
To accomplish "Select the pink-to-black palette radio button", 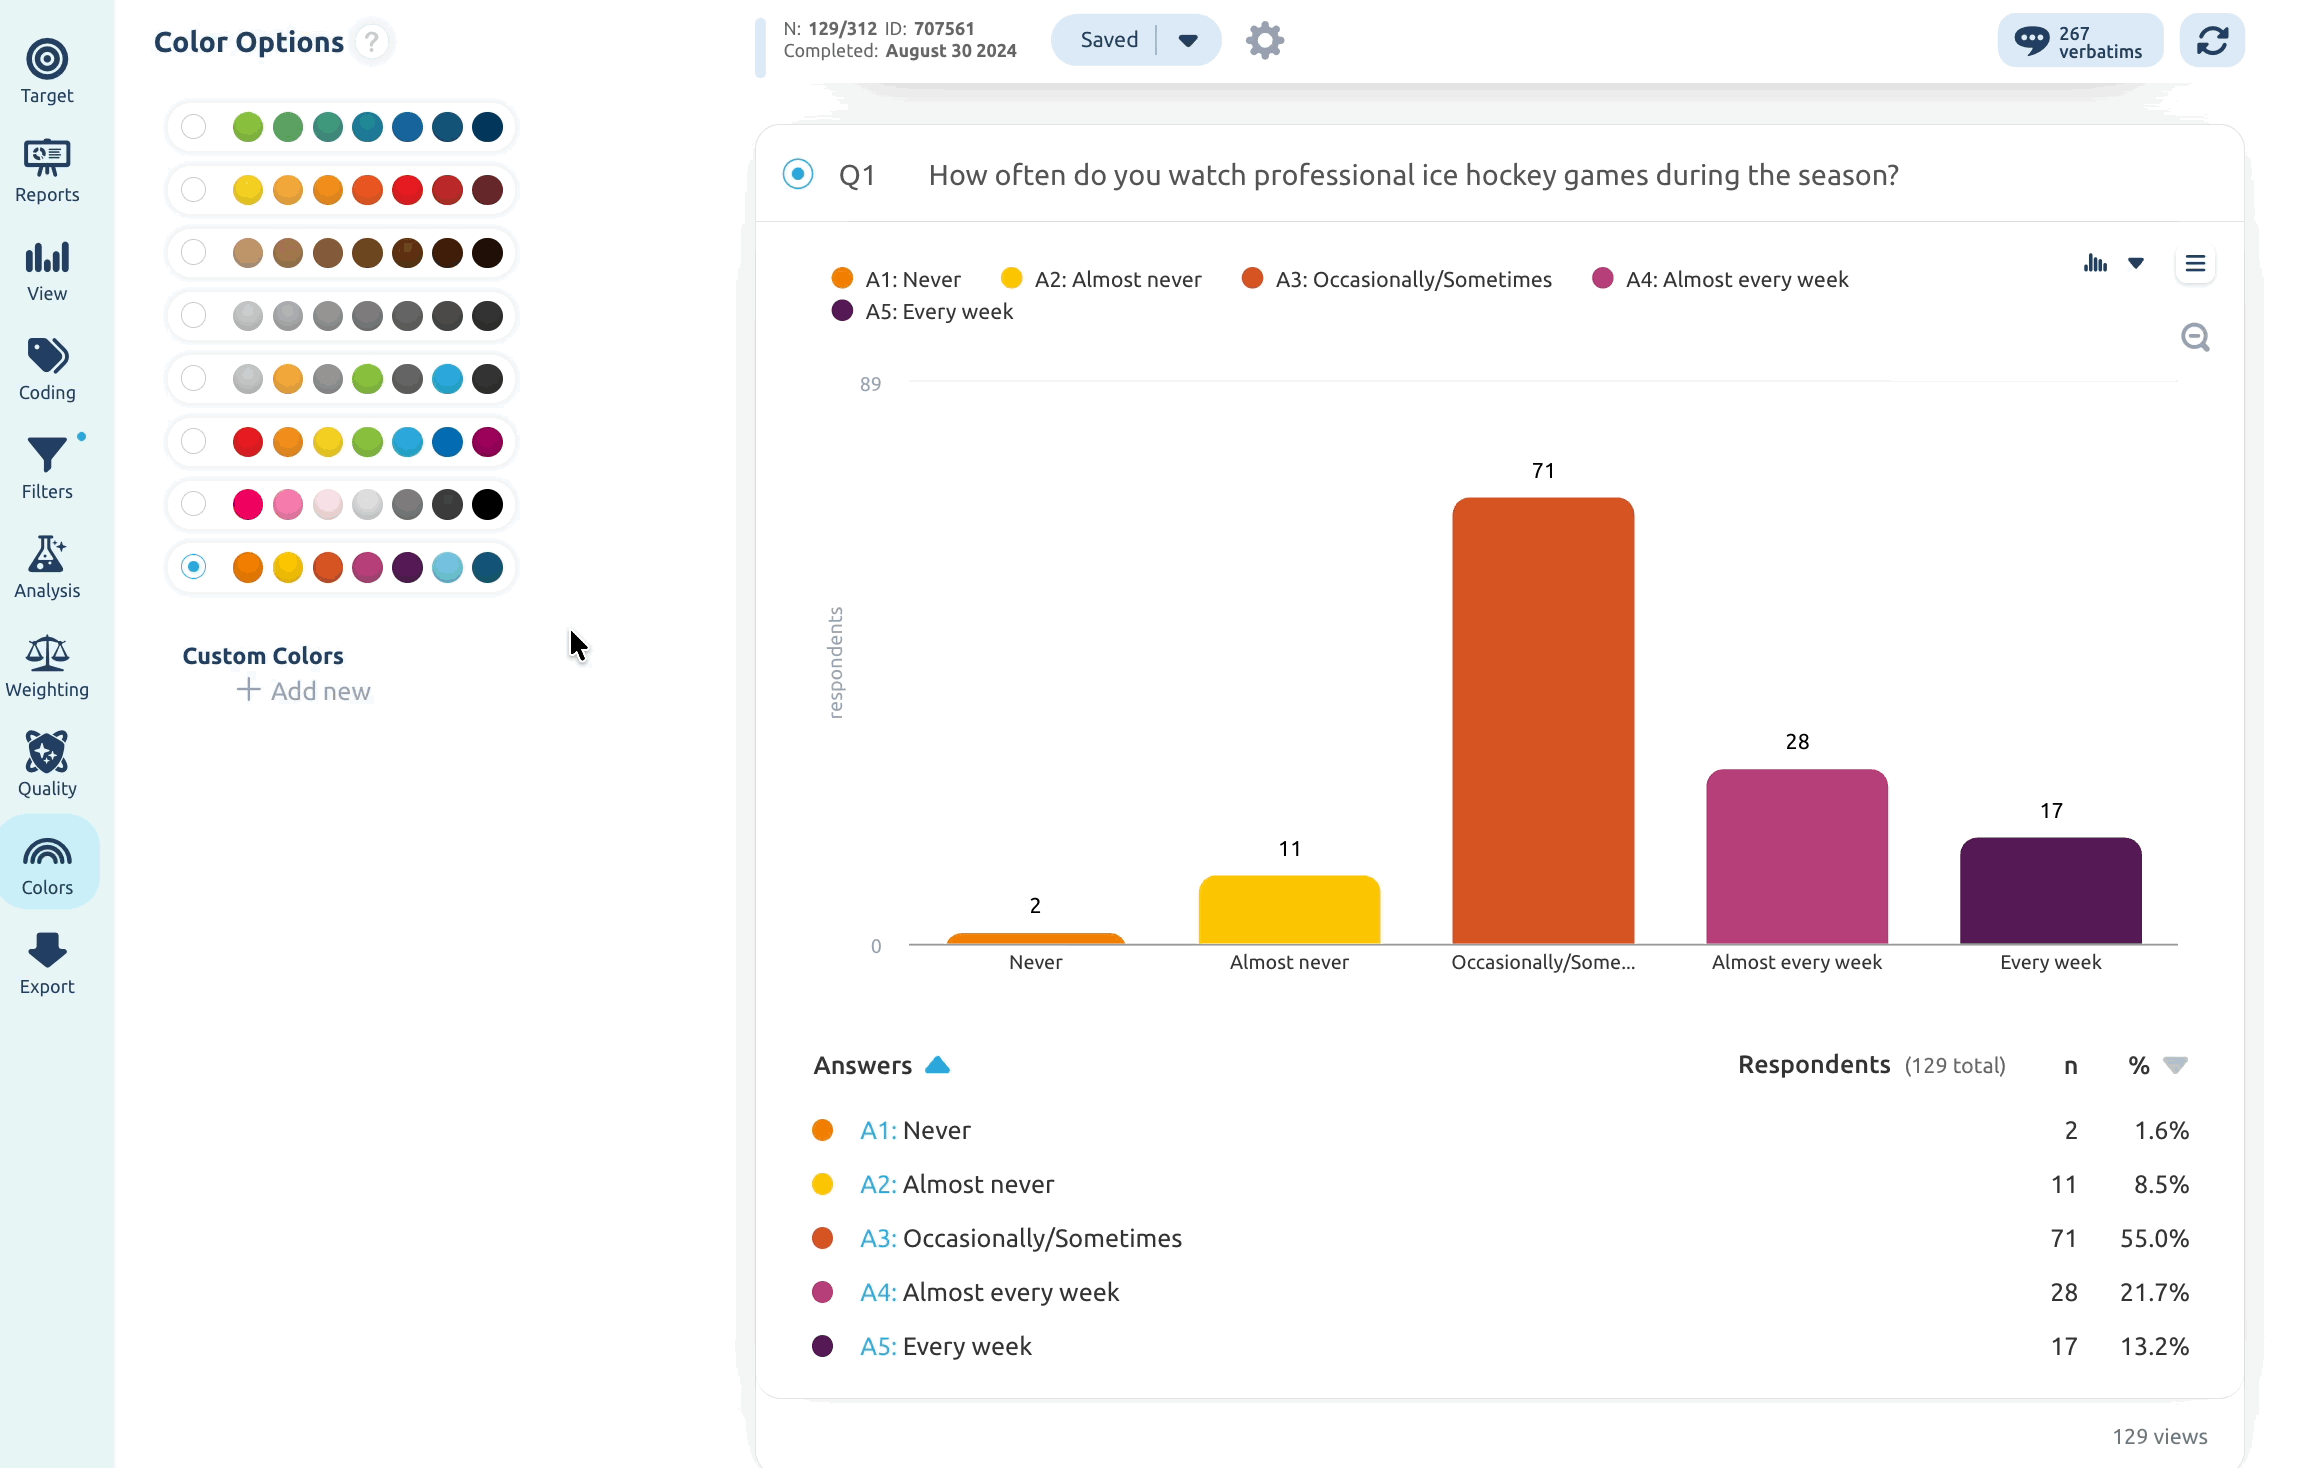I will 194,505.
